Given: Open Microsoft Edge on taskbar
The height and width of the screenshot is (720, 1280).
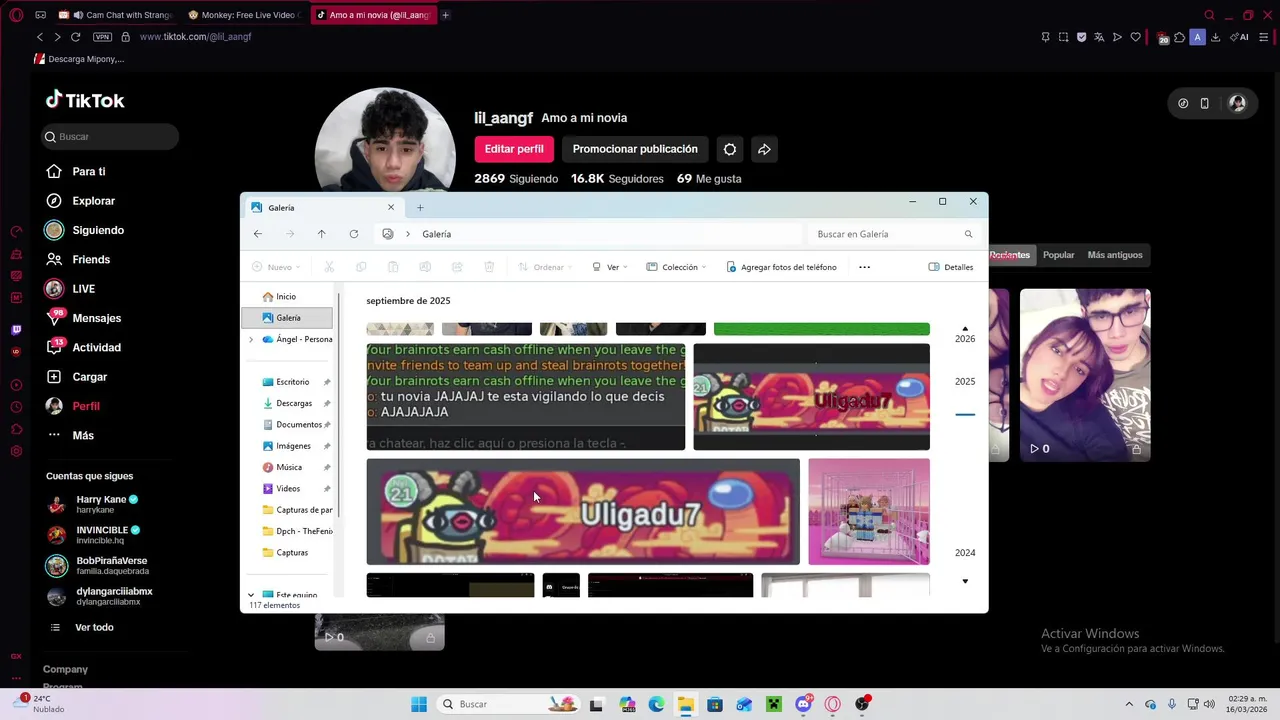Looking at the screenshot, I should click(x=656, y=704).
